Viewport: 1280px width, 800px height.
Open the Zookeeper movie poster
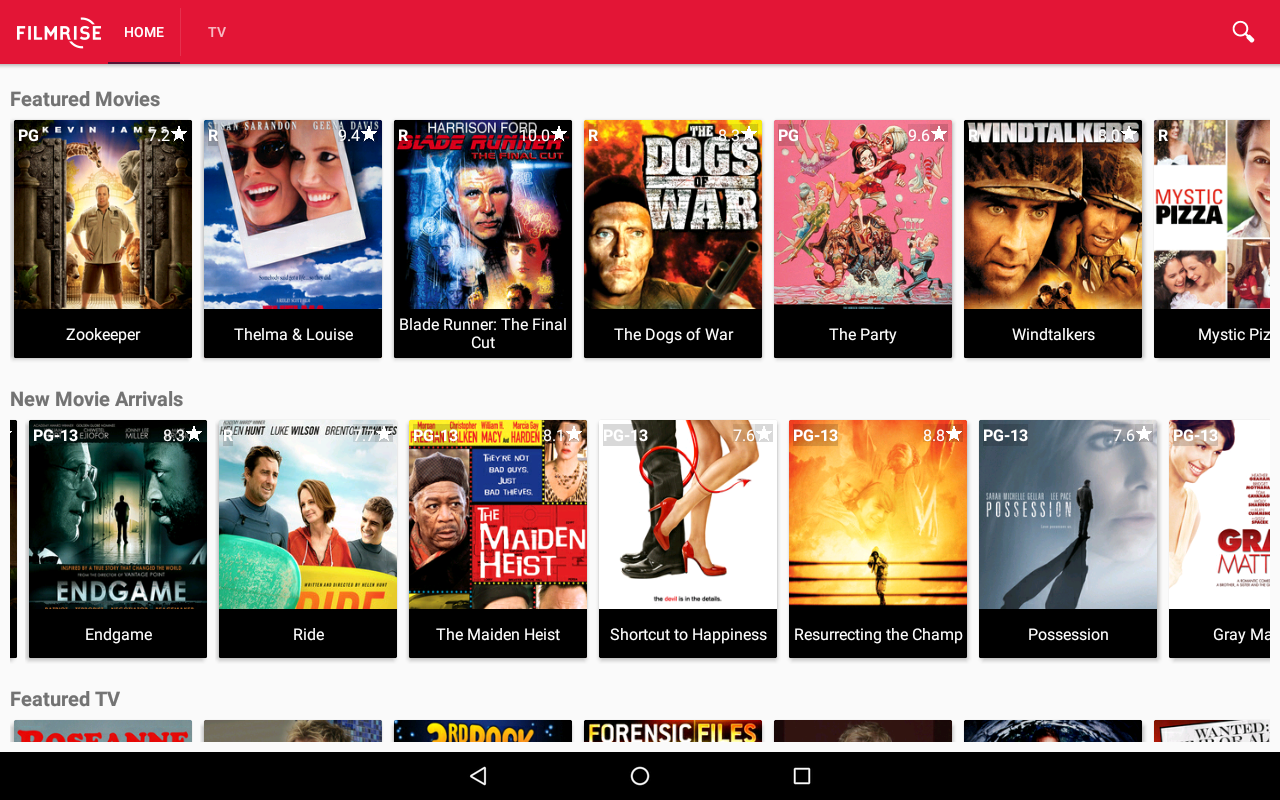[103, 214]
